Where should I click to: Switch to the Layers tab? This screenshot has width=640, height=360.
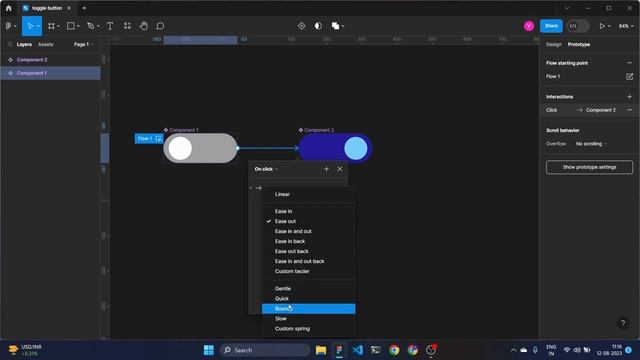click(24, 44)
